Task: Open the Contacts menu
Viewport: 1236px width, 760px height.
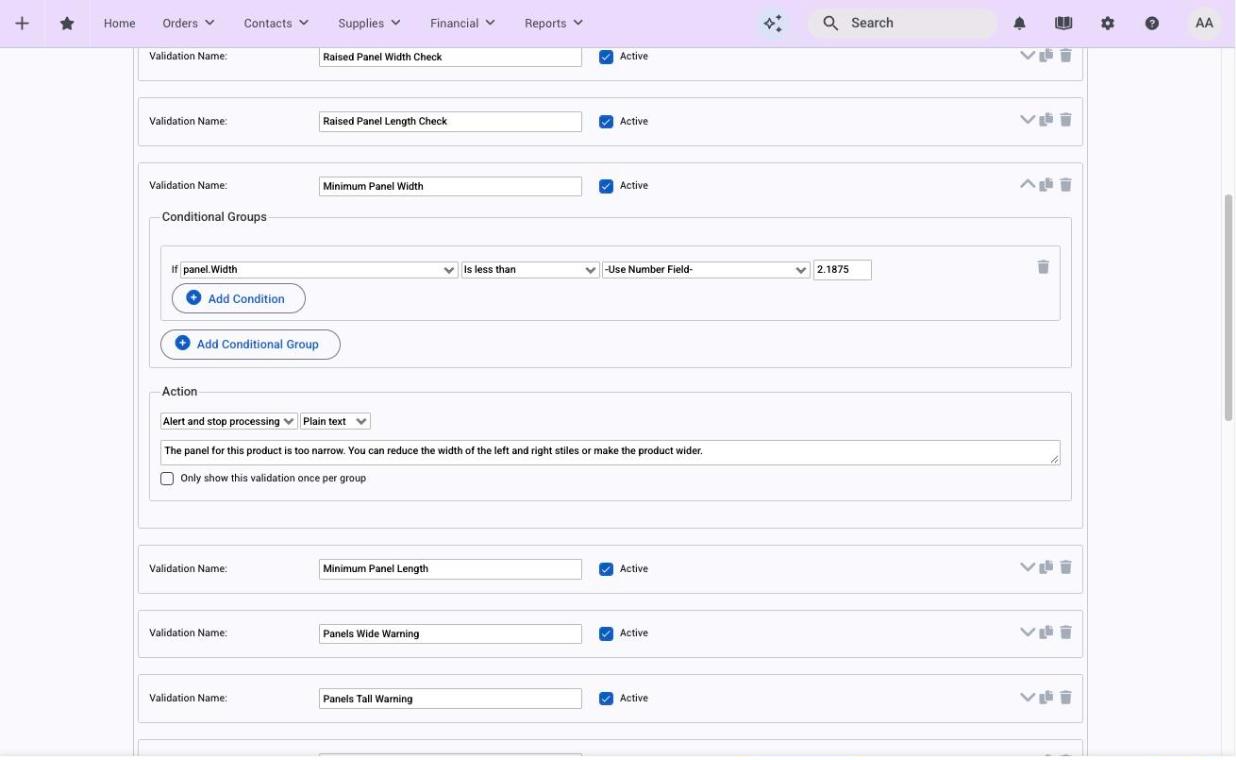Action: (276, 23)
